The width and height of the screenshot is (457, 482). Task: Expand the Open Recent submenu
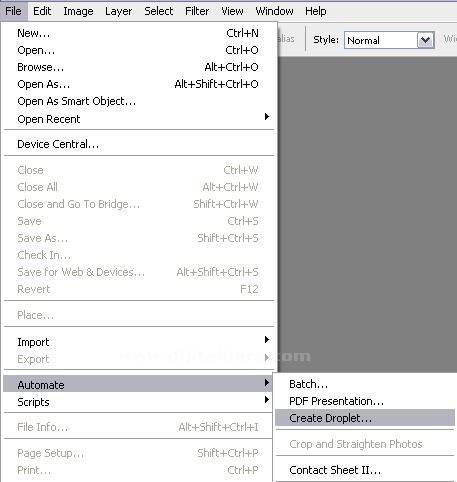[x=139, y=119]
